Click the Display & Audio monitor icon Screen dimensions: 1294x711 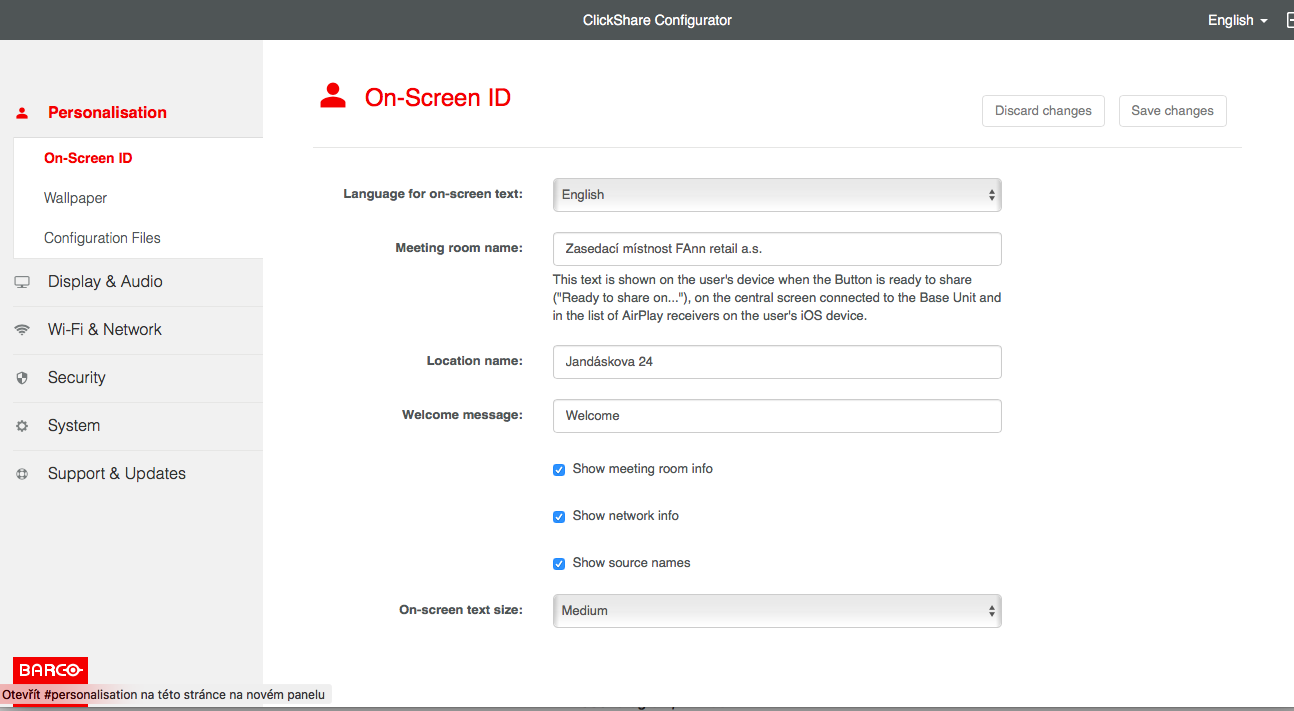click(x=22, y=282)
